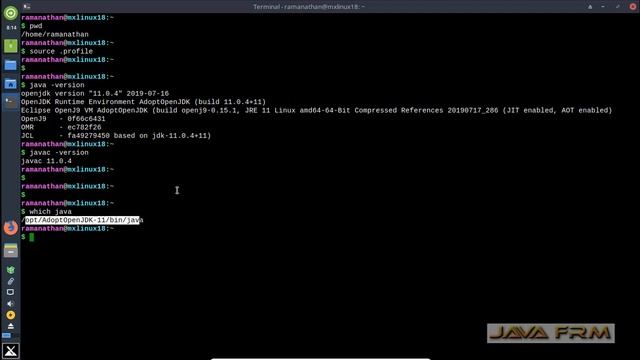
Task: Click the '/home/ramanathan' output line
Action: (x=55, y=35)
